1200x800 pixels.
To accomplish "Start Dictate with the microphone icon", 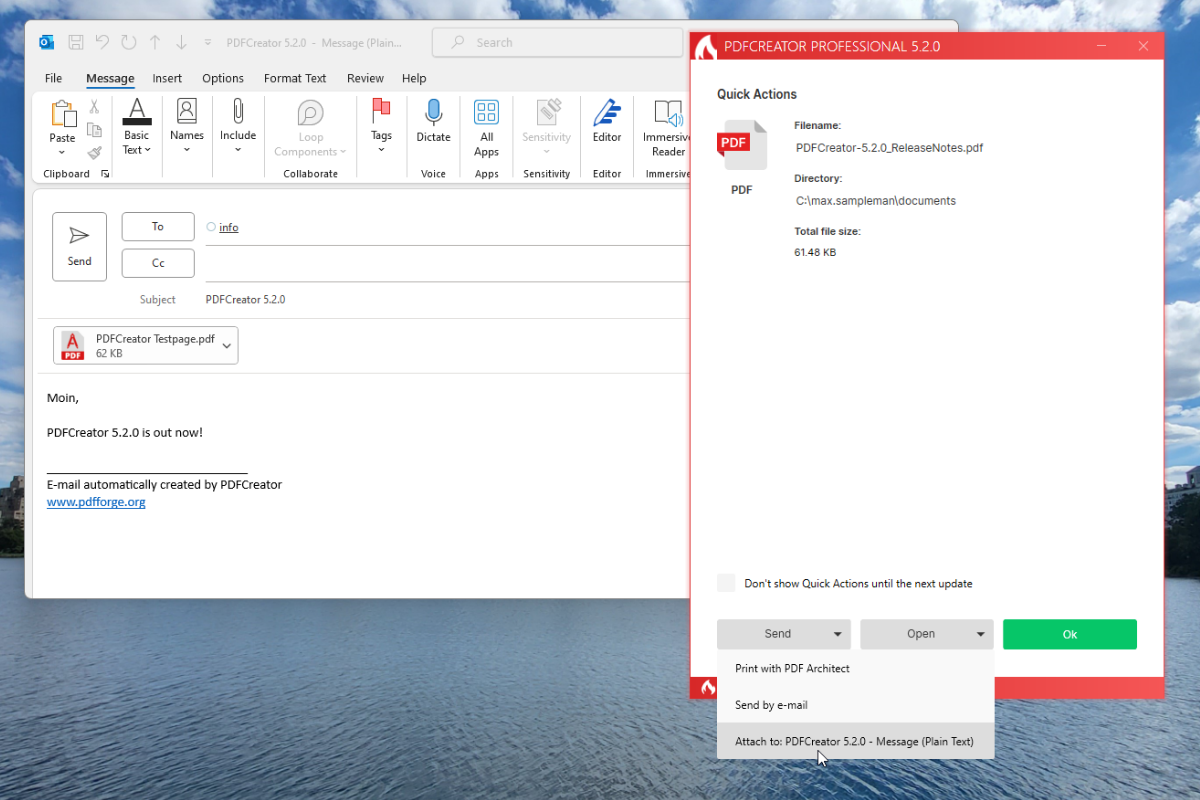I will tap(433, 112).
